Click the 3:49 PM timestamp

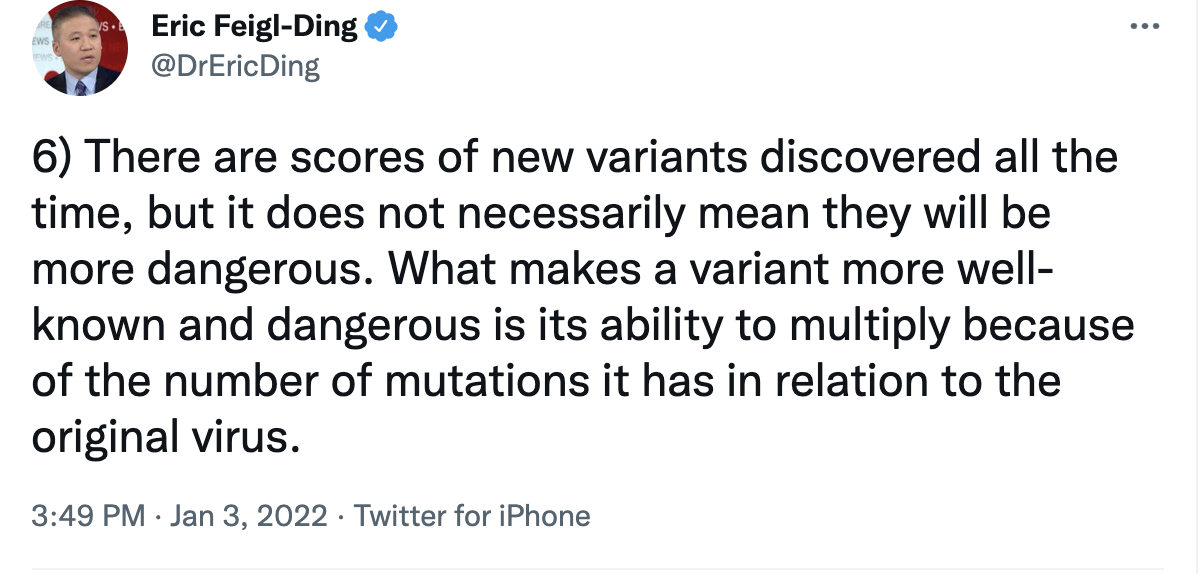pyautogui.click(x=89, y=516)
